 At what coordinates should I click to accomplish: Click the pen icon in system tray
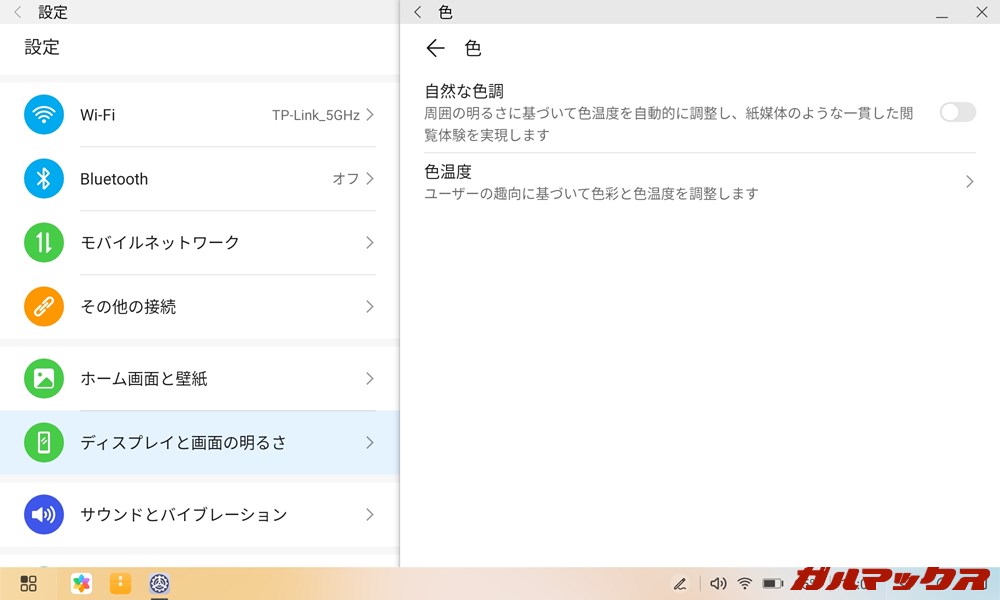pyautogui.click(x=680, y=584)
